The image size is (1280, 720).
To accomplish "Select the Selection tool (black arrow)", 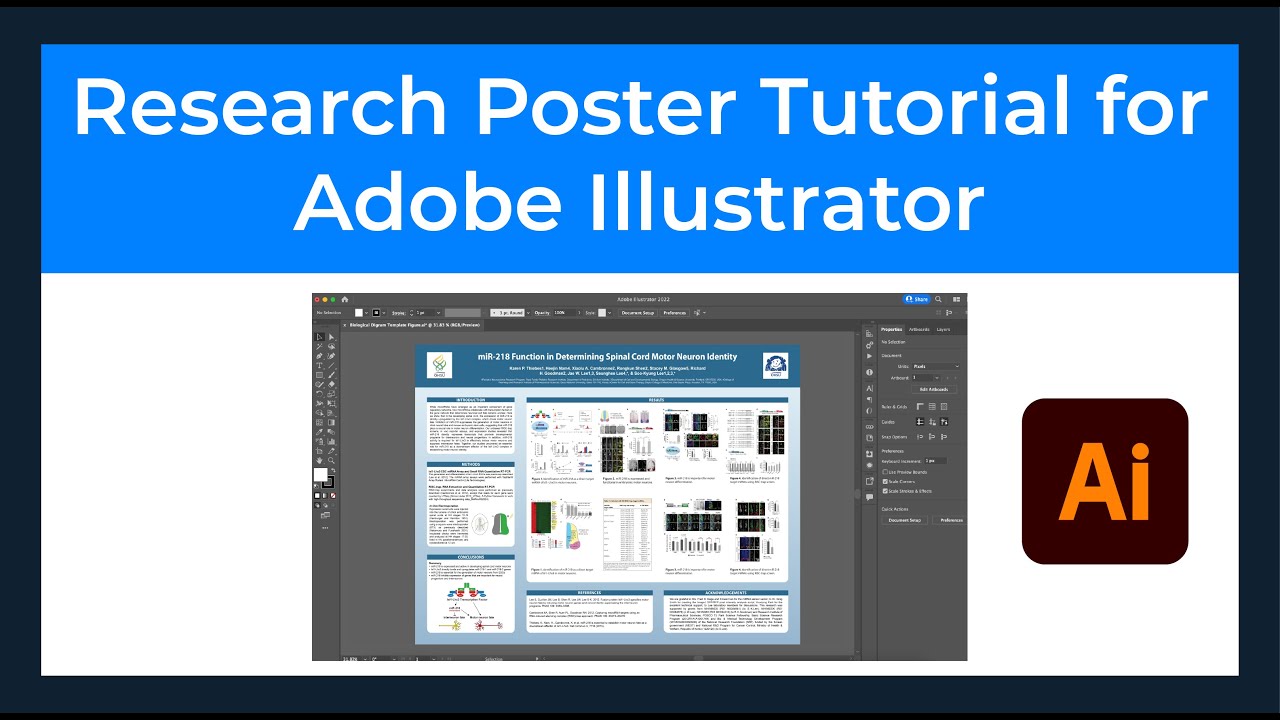I will [x=319, y=337].
